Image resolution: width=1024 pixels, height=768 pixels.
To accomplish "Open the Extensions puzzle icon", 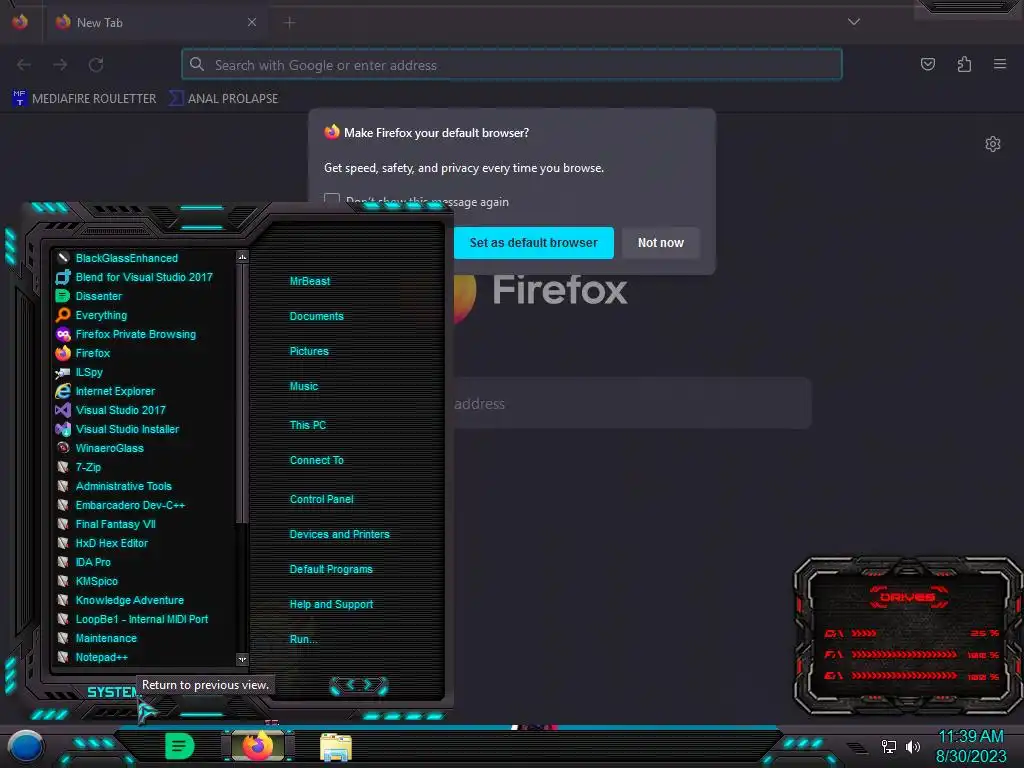I will coord(964,64).
